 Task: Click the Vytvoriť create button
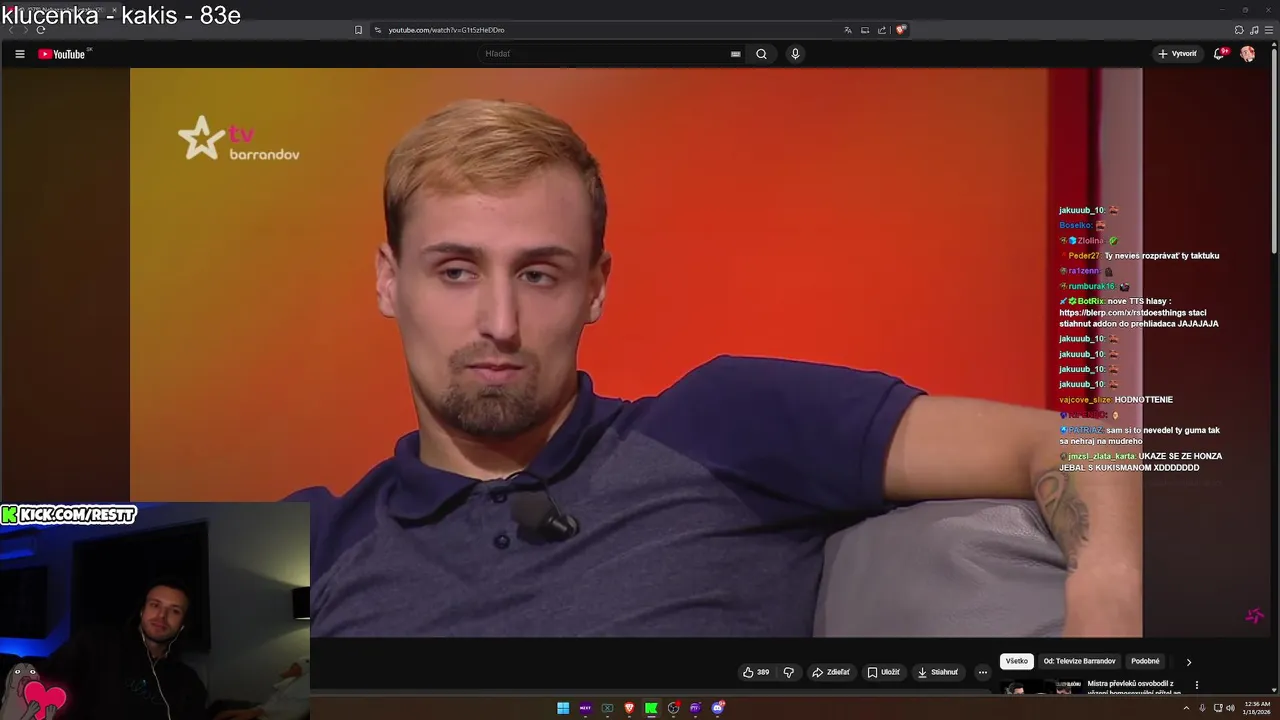[x=1177, y=54]
